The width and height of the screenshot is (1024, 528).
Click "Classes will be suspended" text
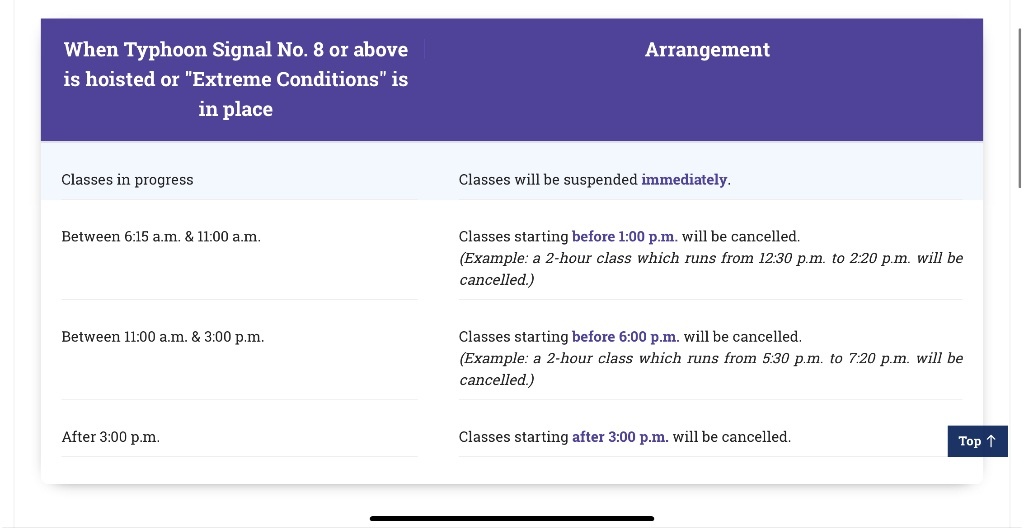click(548, 180)
